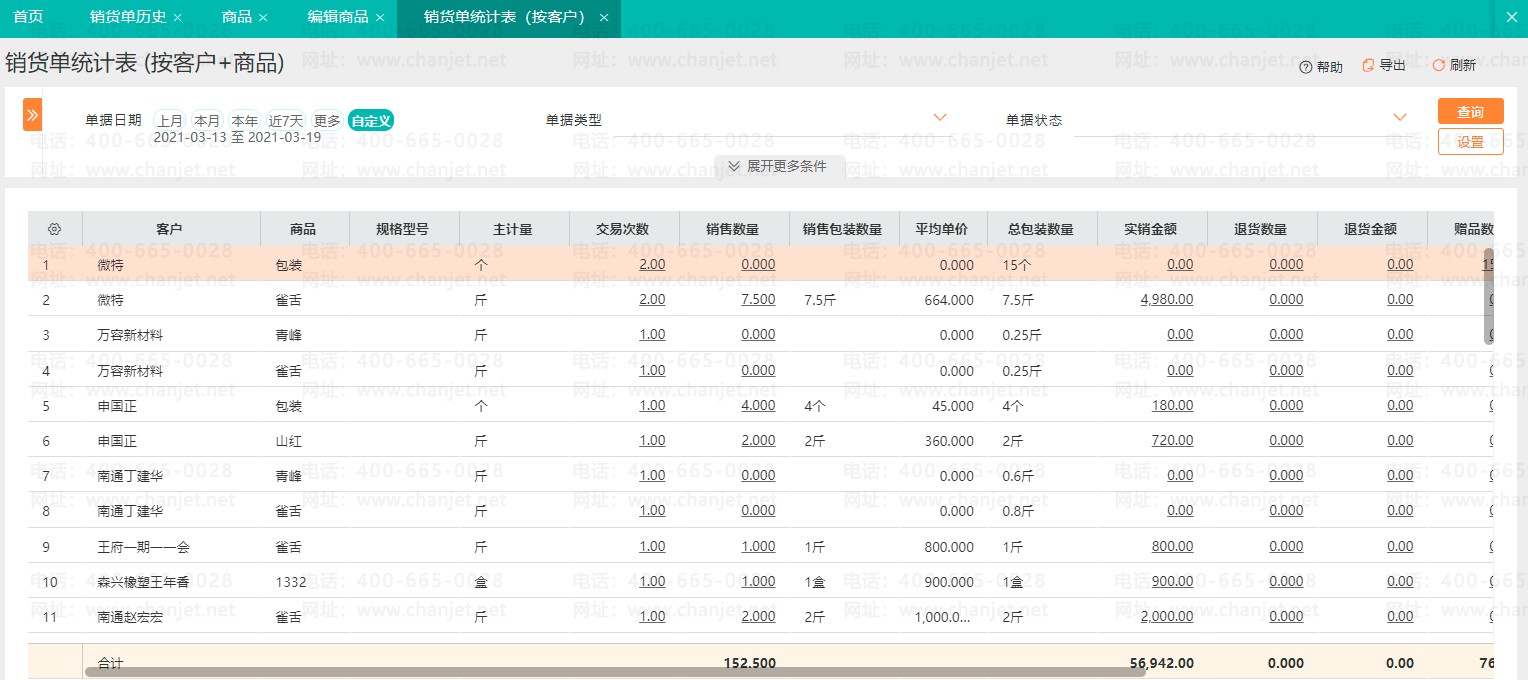This screenshot has height=680, width=1528.
Task: Select customer 南通赵宏宏
Action: coord(130,617)
